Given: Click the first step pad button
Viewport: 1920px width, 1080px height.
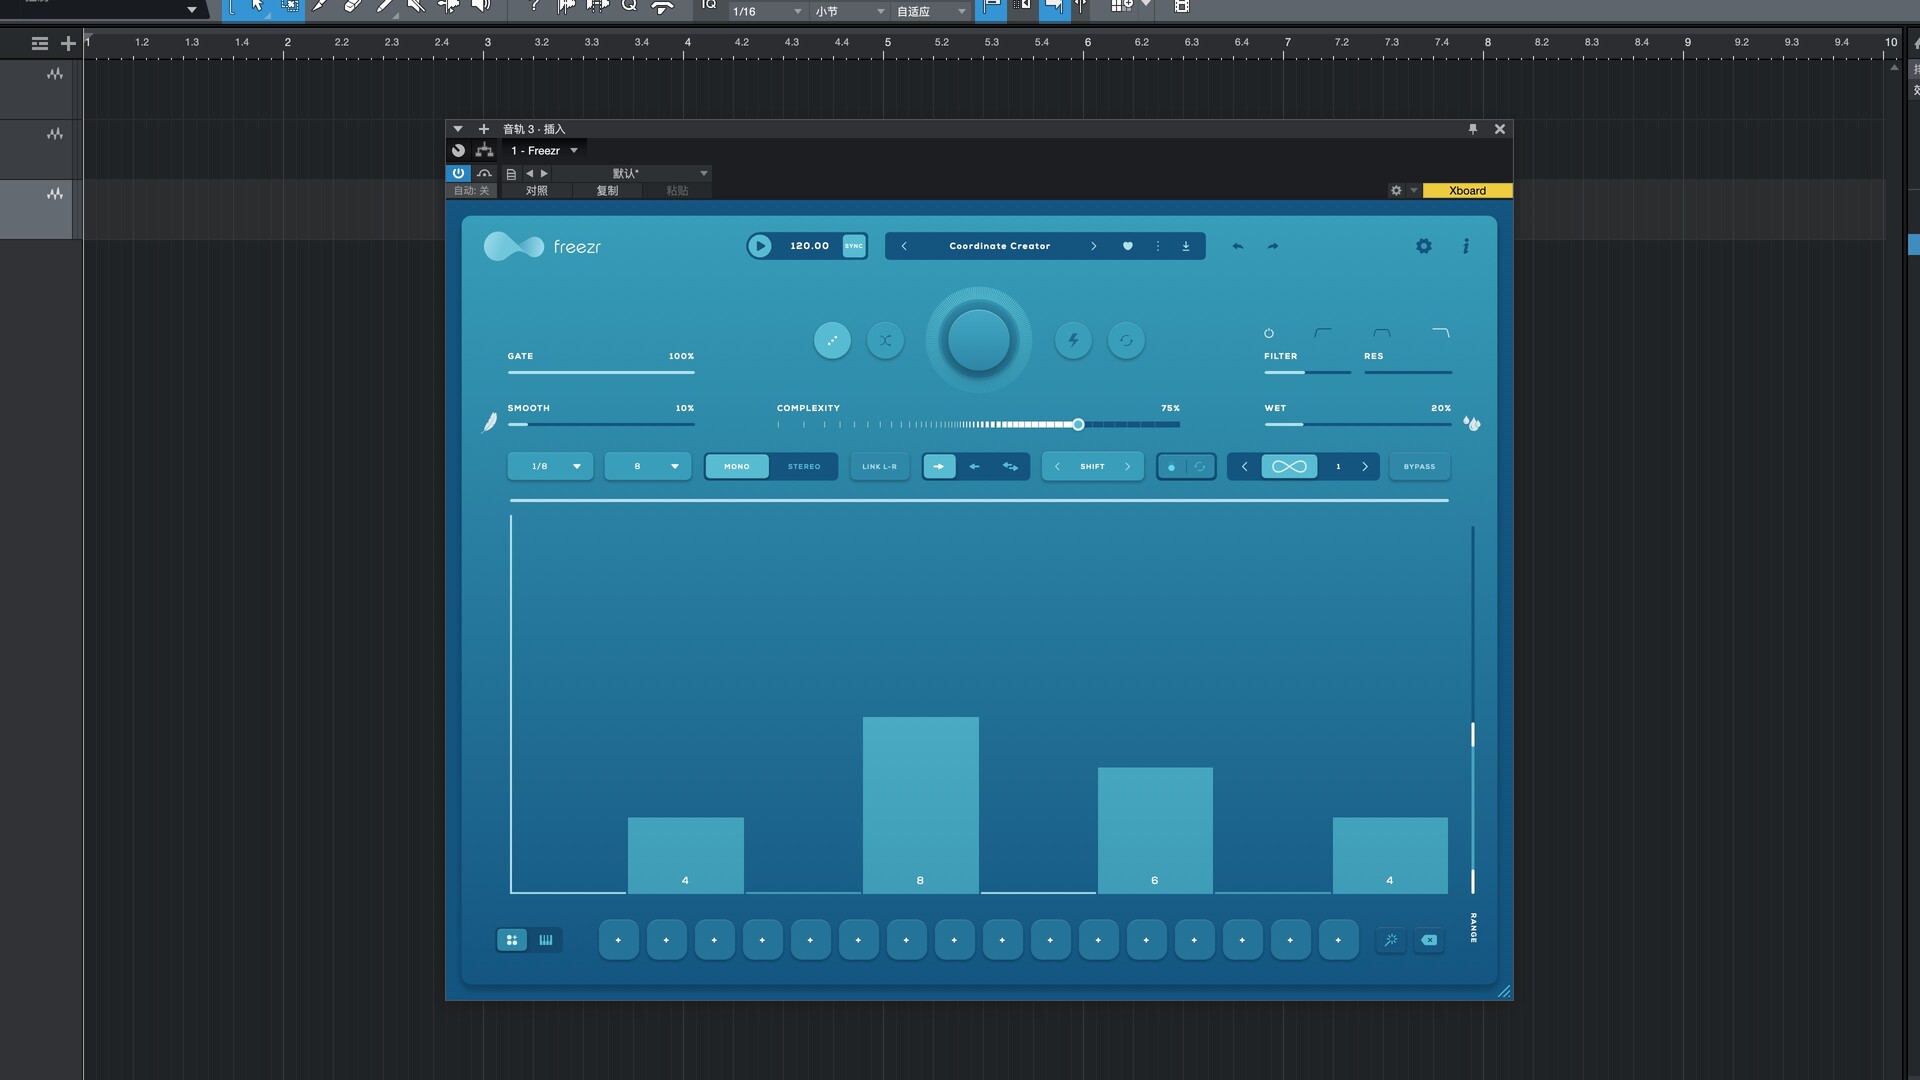Looking at the screenshot, I should tap(618, 940).
